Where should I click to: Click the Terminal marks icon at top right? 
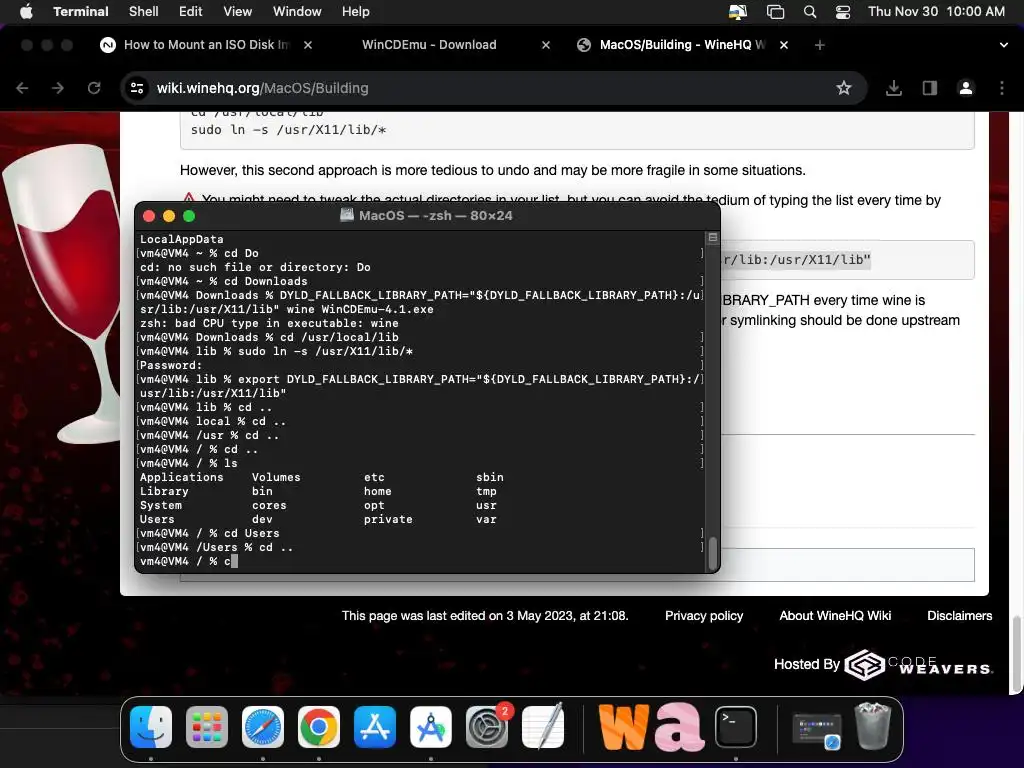[x=712, y=238]
